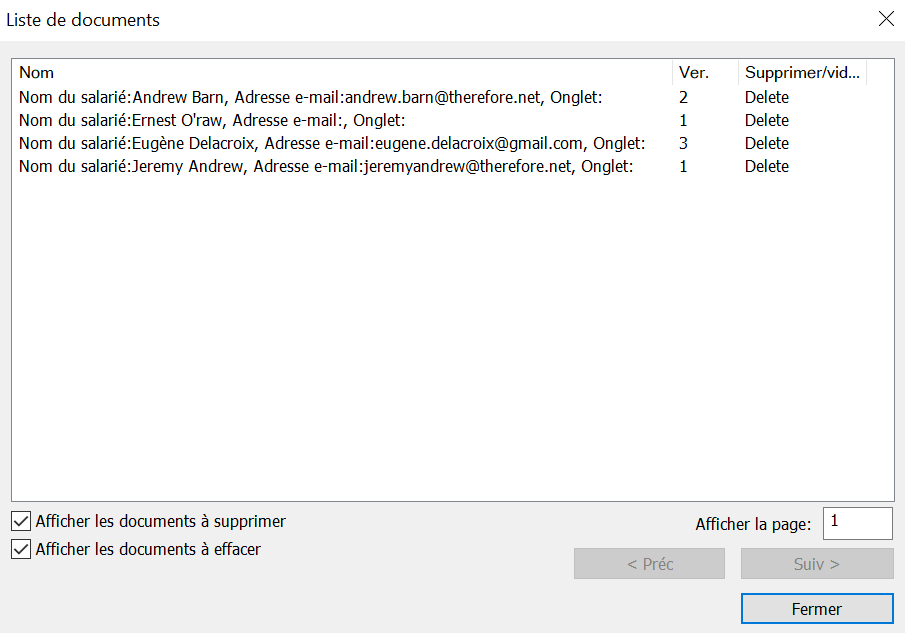Click Delete for Jeremy Andrew's document
905x633 pixels.
point(767,167)
